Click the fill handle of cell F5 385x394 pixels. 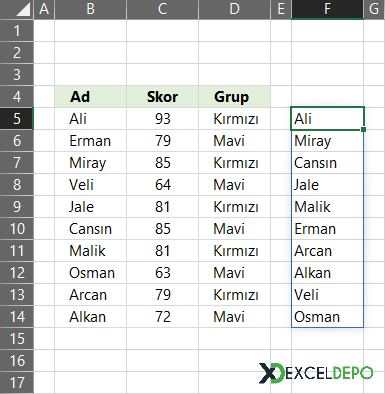pyautogui.click(x=363, y=129)
